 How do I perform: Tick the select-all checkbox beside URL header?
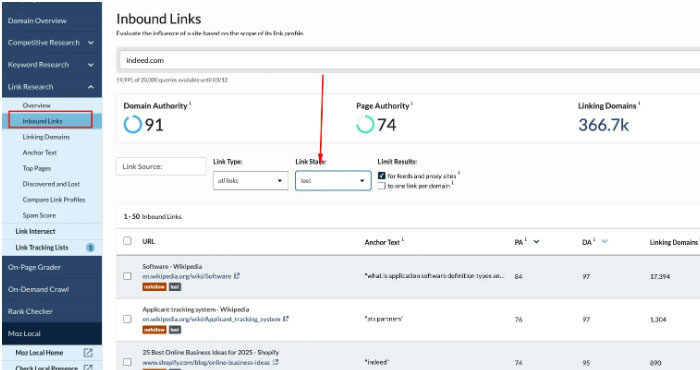pos(127,241)
